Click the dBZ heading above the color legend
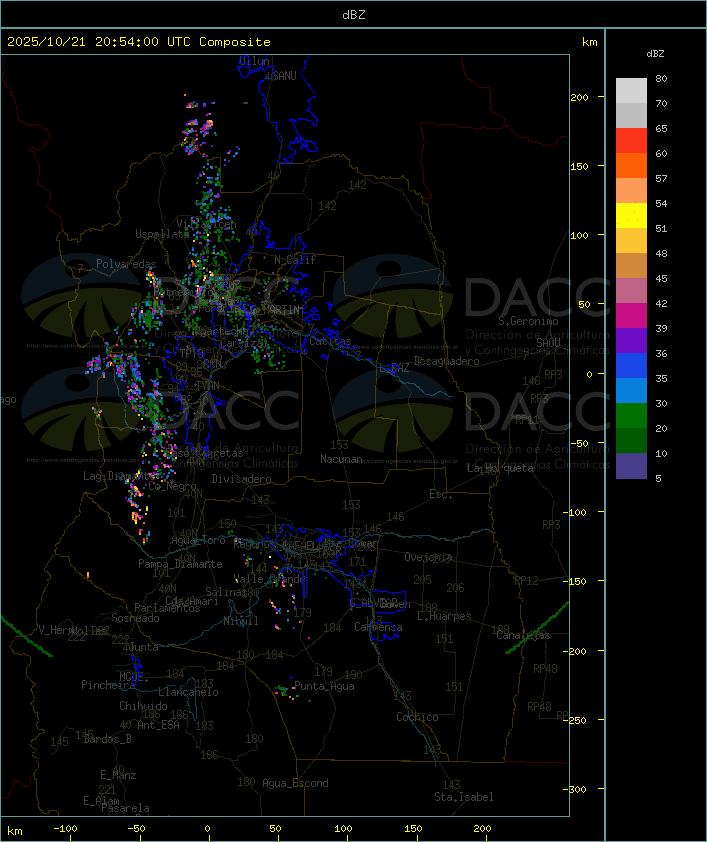Screen dimensions: 707x842 [x=655, y=54]
